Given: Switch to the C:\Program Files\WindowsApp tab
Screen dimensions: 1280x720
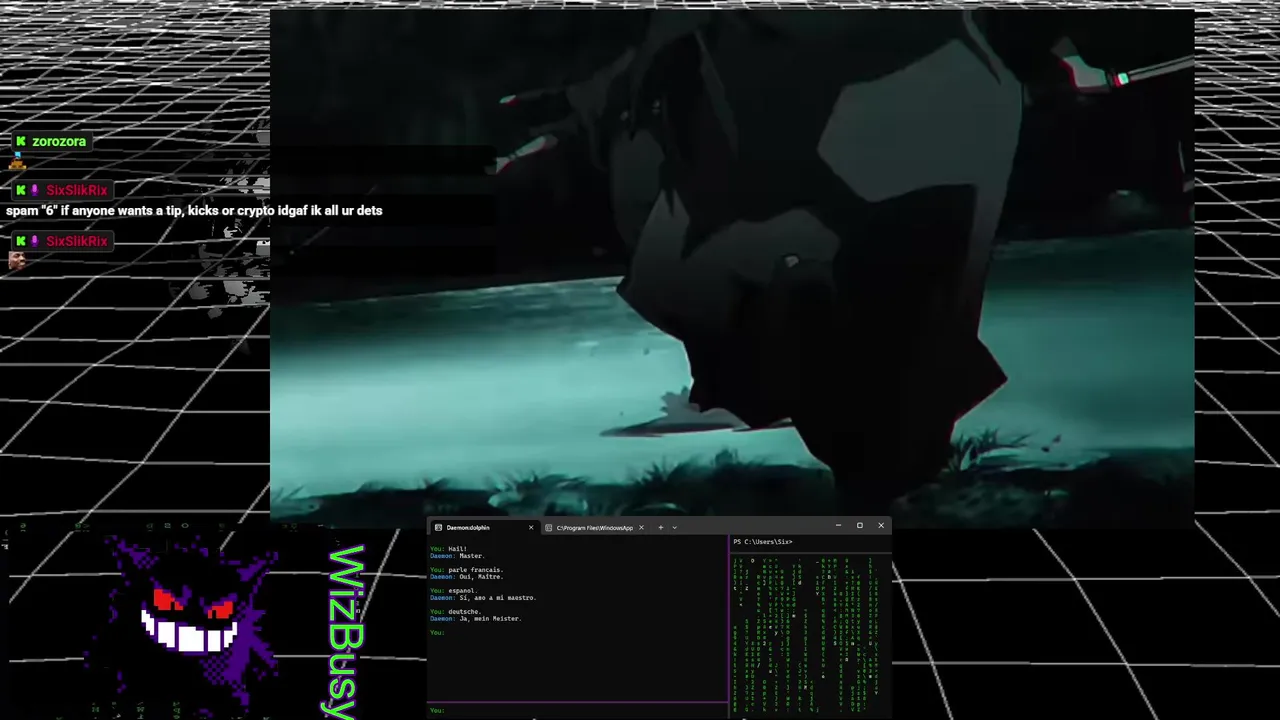Looking at the screenshot, I should 594,527.
